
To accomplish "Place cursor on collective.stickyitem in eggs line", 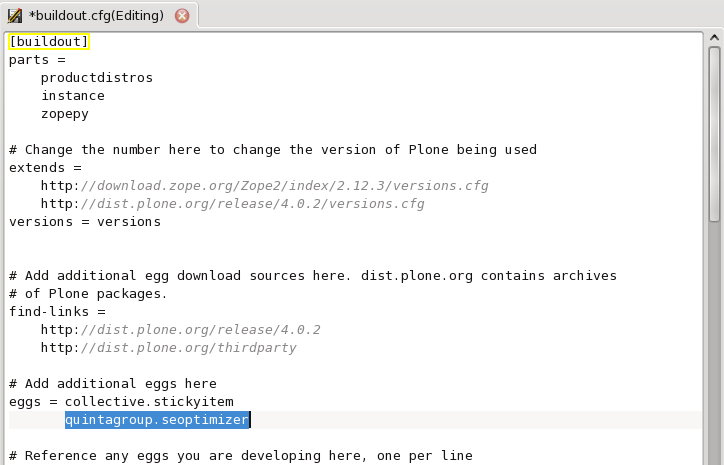I will 149,402.
